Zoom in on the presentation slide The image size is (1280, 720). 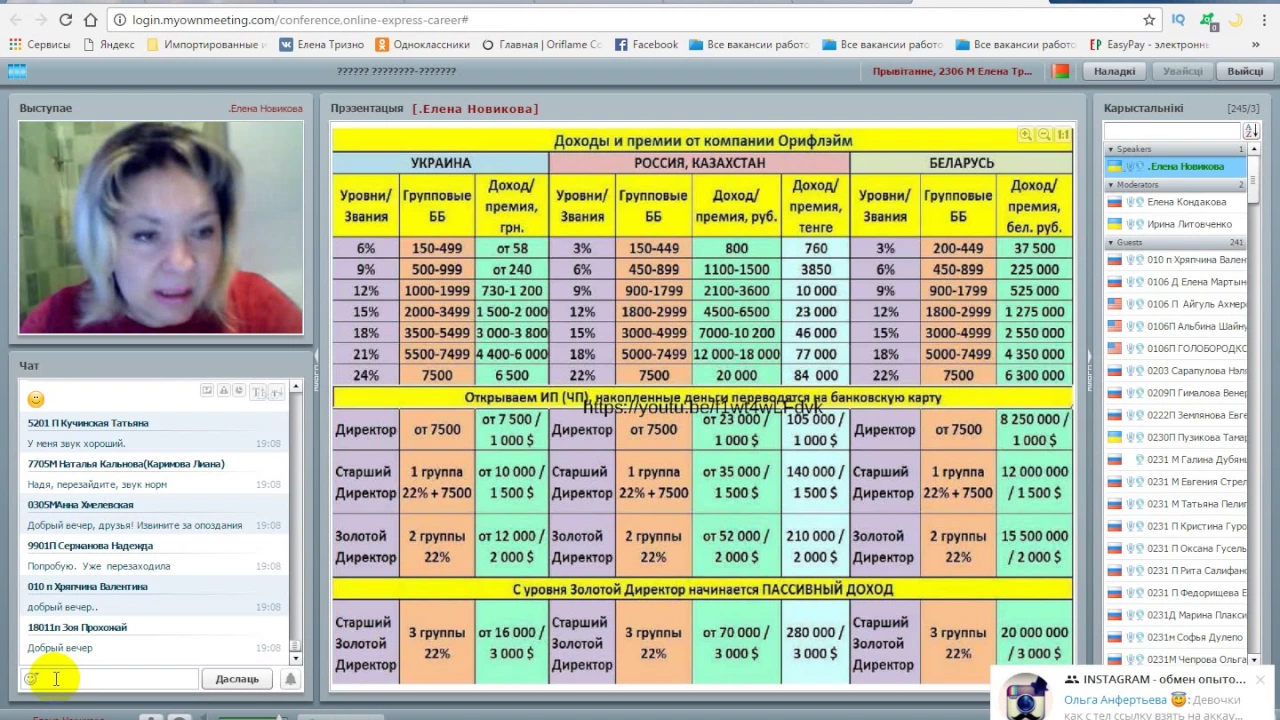tap(1026, 135)
